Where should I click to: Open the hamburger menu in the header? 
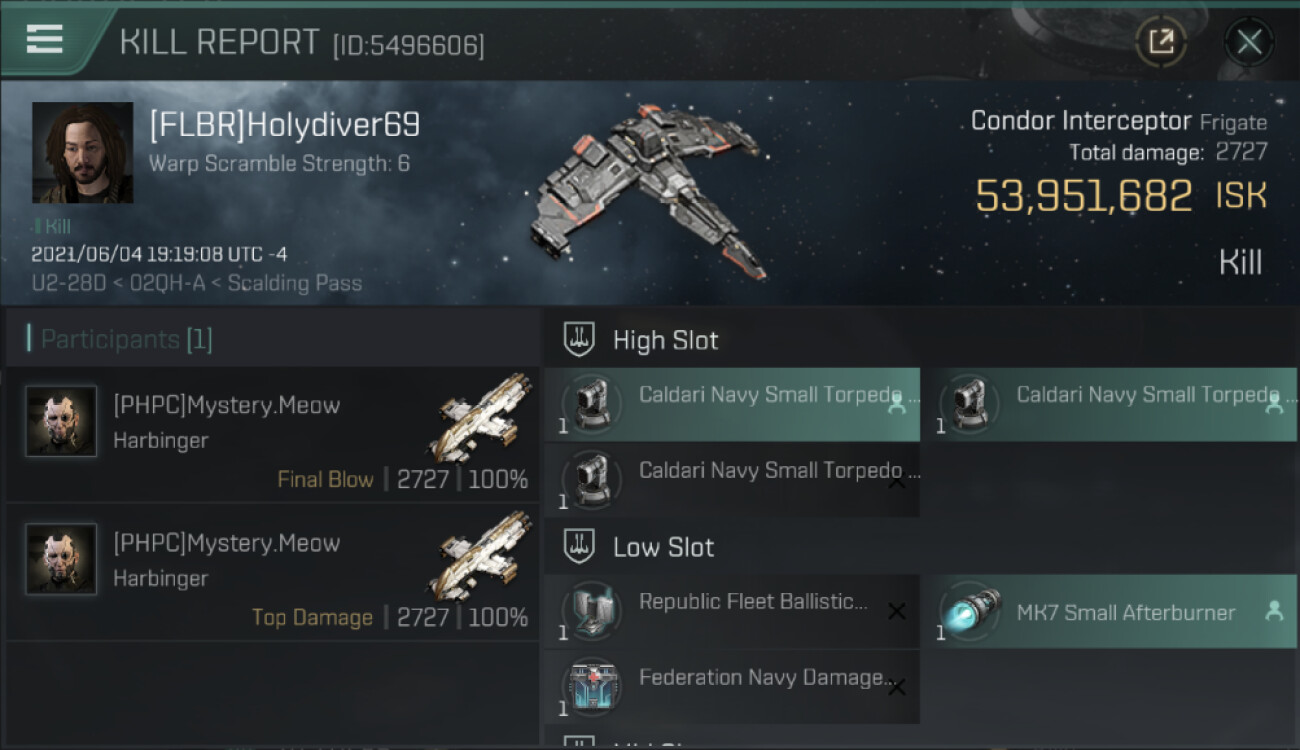(x=45, y=40)
